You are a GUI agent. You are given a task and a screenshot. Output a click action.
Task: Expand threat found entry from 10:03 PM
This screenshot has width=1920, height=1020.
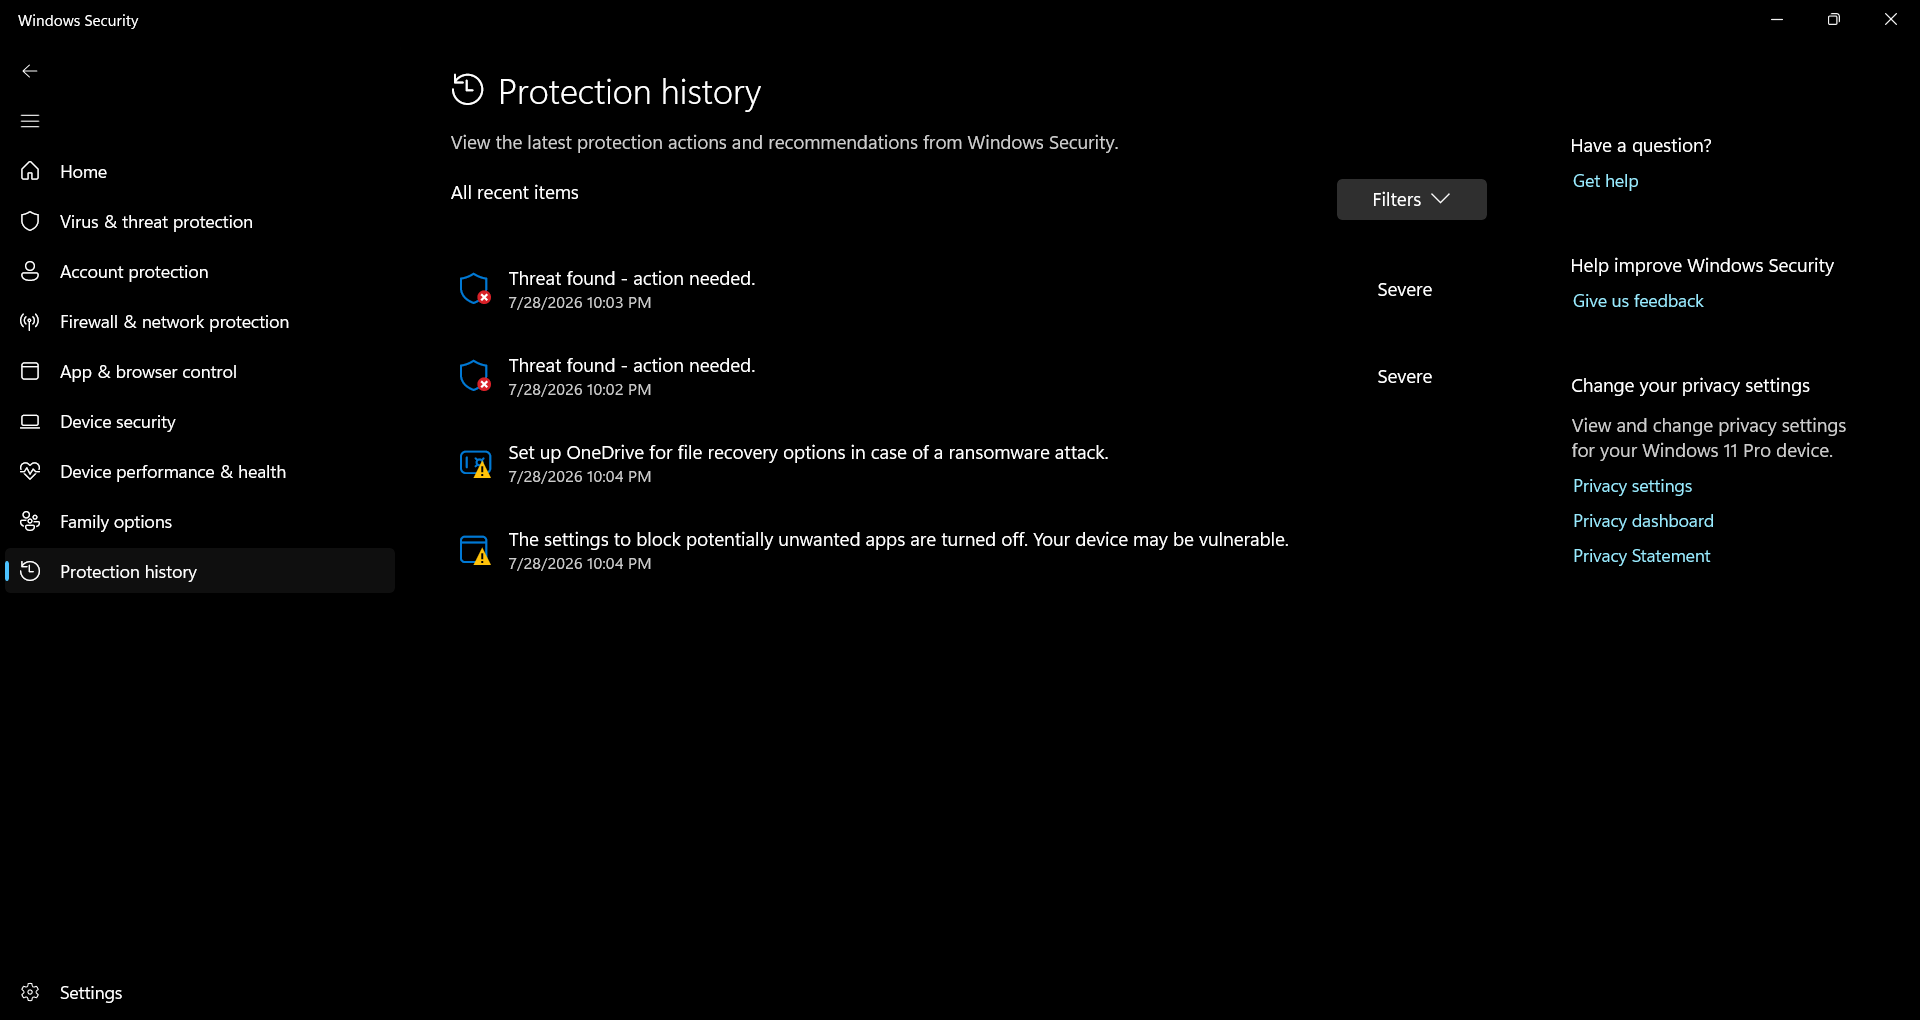point(968,289)
